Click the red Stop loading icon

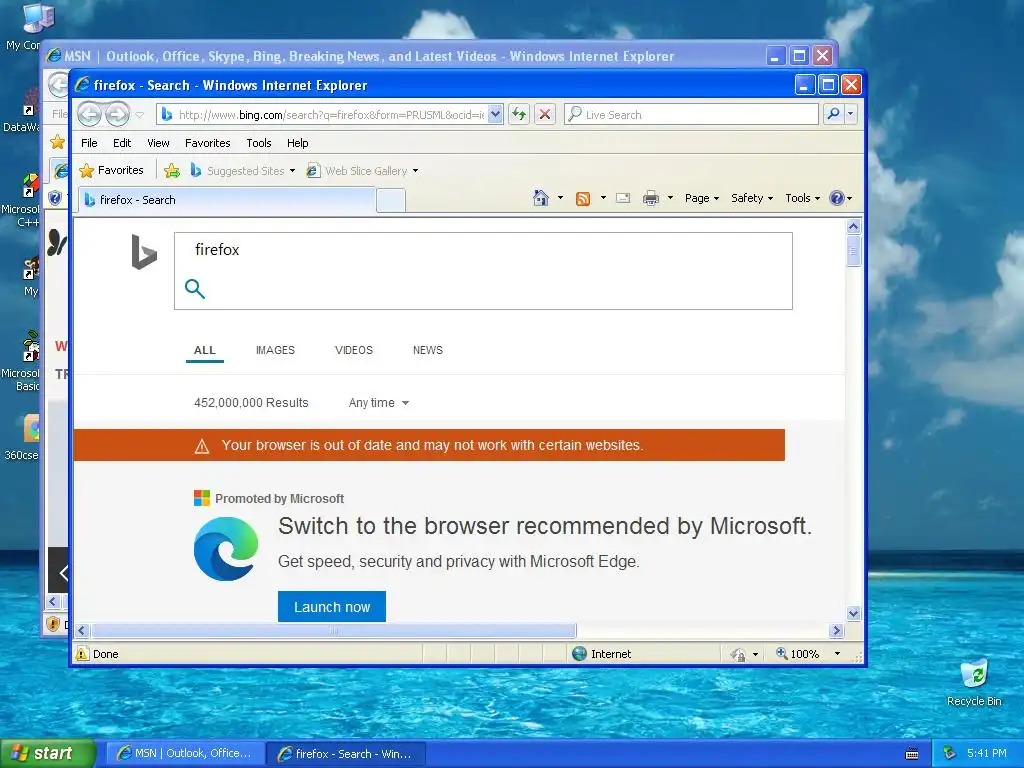[545, 114]
